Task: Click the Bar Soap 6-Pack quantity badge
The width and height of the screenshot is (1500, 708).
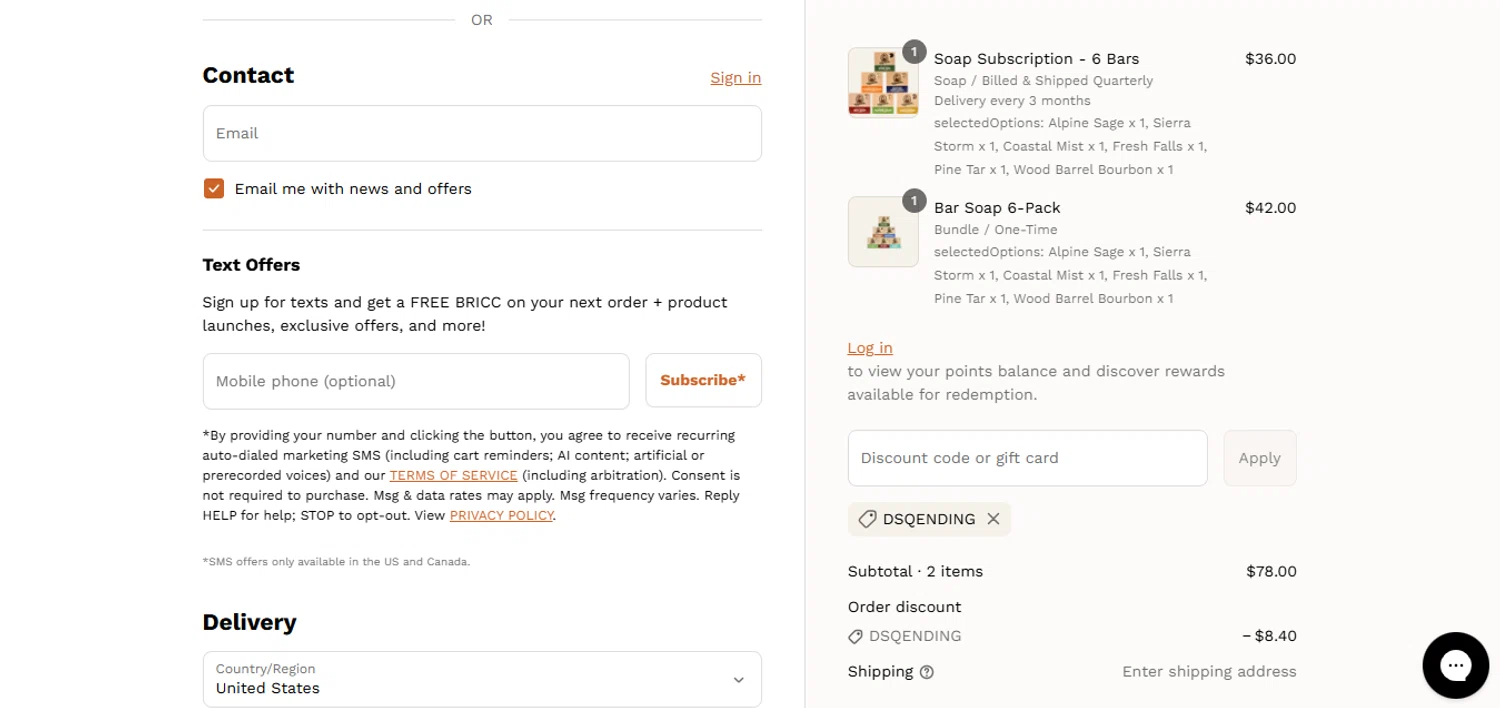Action: 914,201
